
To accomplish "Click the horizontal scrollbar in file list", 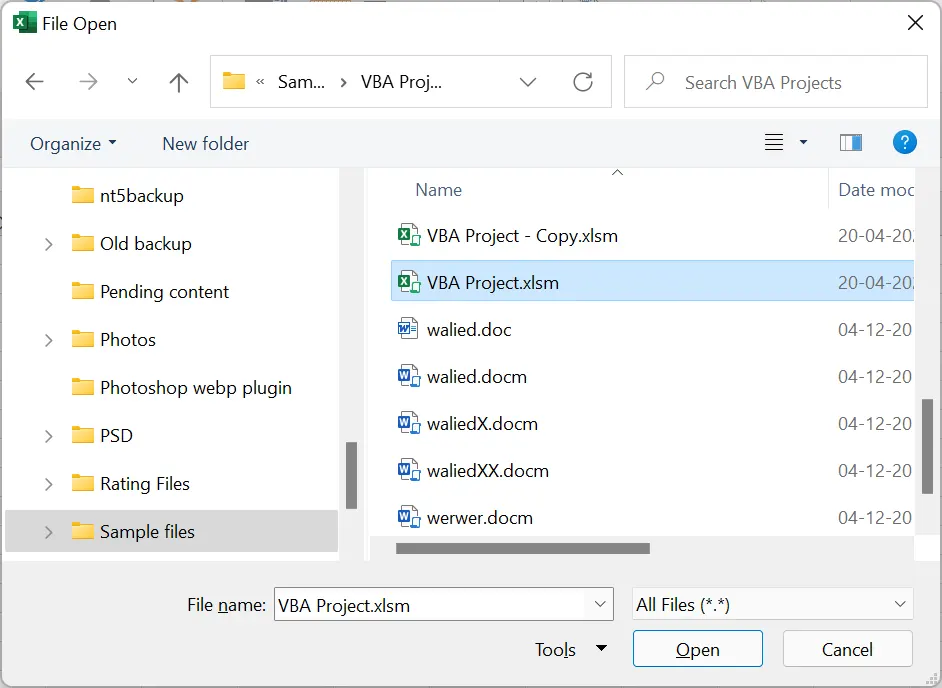I will tap(522, 548).
